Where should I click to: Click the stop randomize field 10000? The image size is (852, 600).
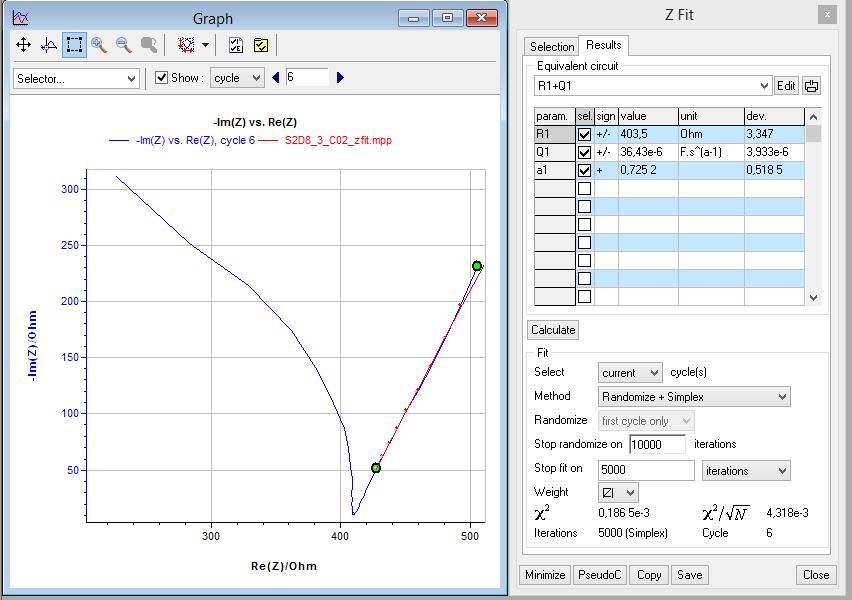coord(657,445)
